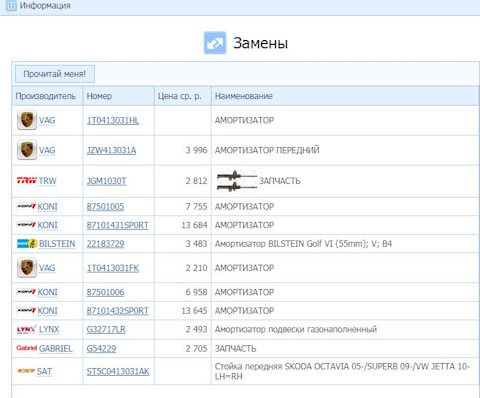
Task: Click the Bilstein logo icon
Action: (27, 244)
